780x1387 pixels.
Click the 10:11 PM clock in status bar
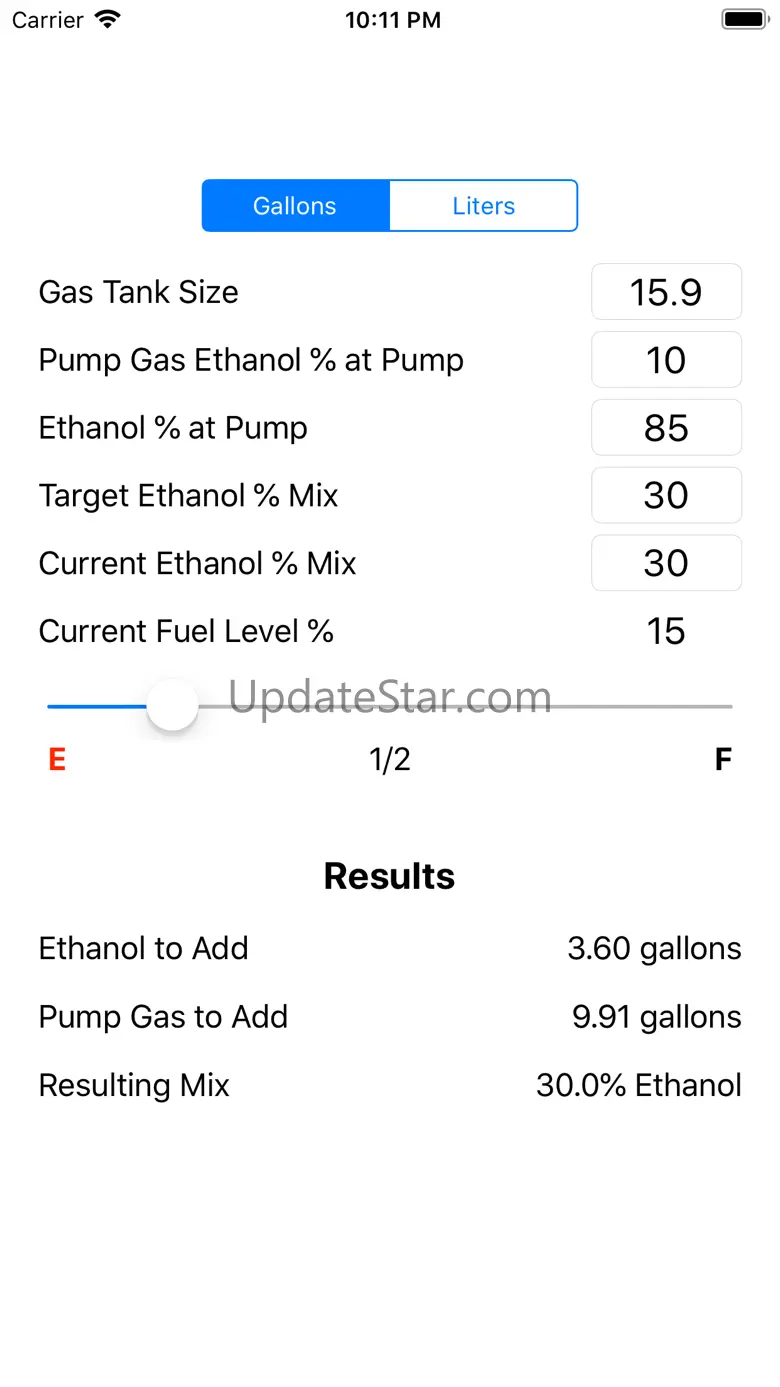[392, 20]
